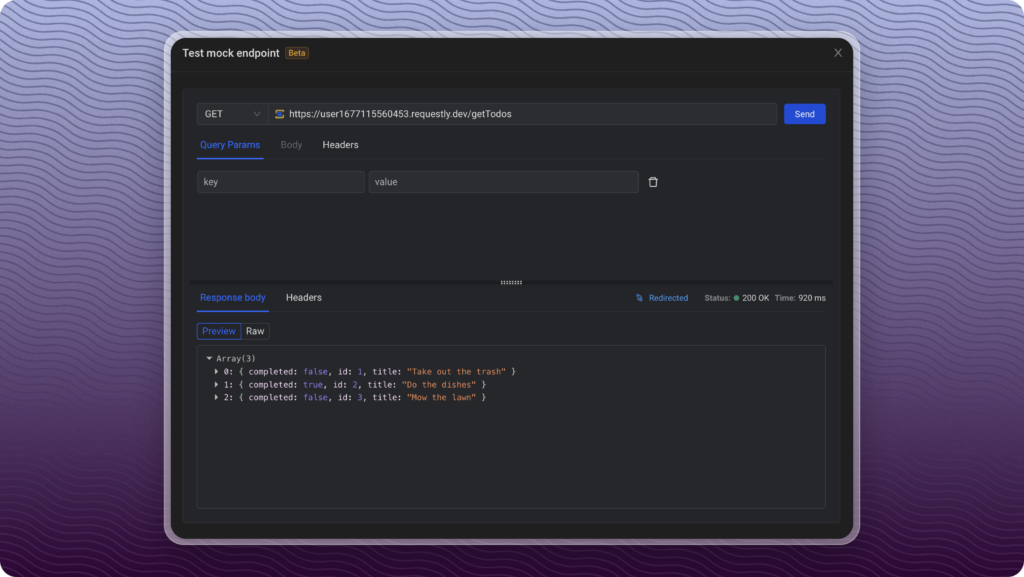Click the Beta badge
The width and height of the screenshot is (1024, 577).
click(x=297, y=53)
